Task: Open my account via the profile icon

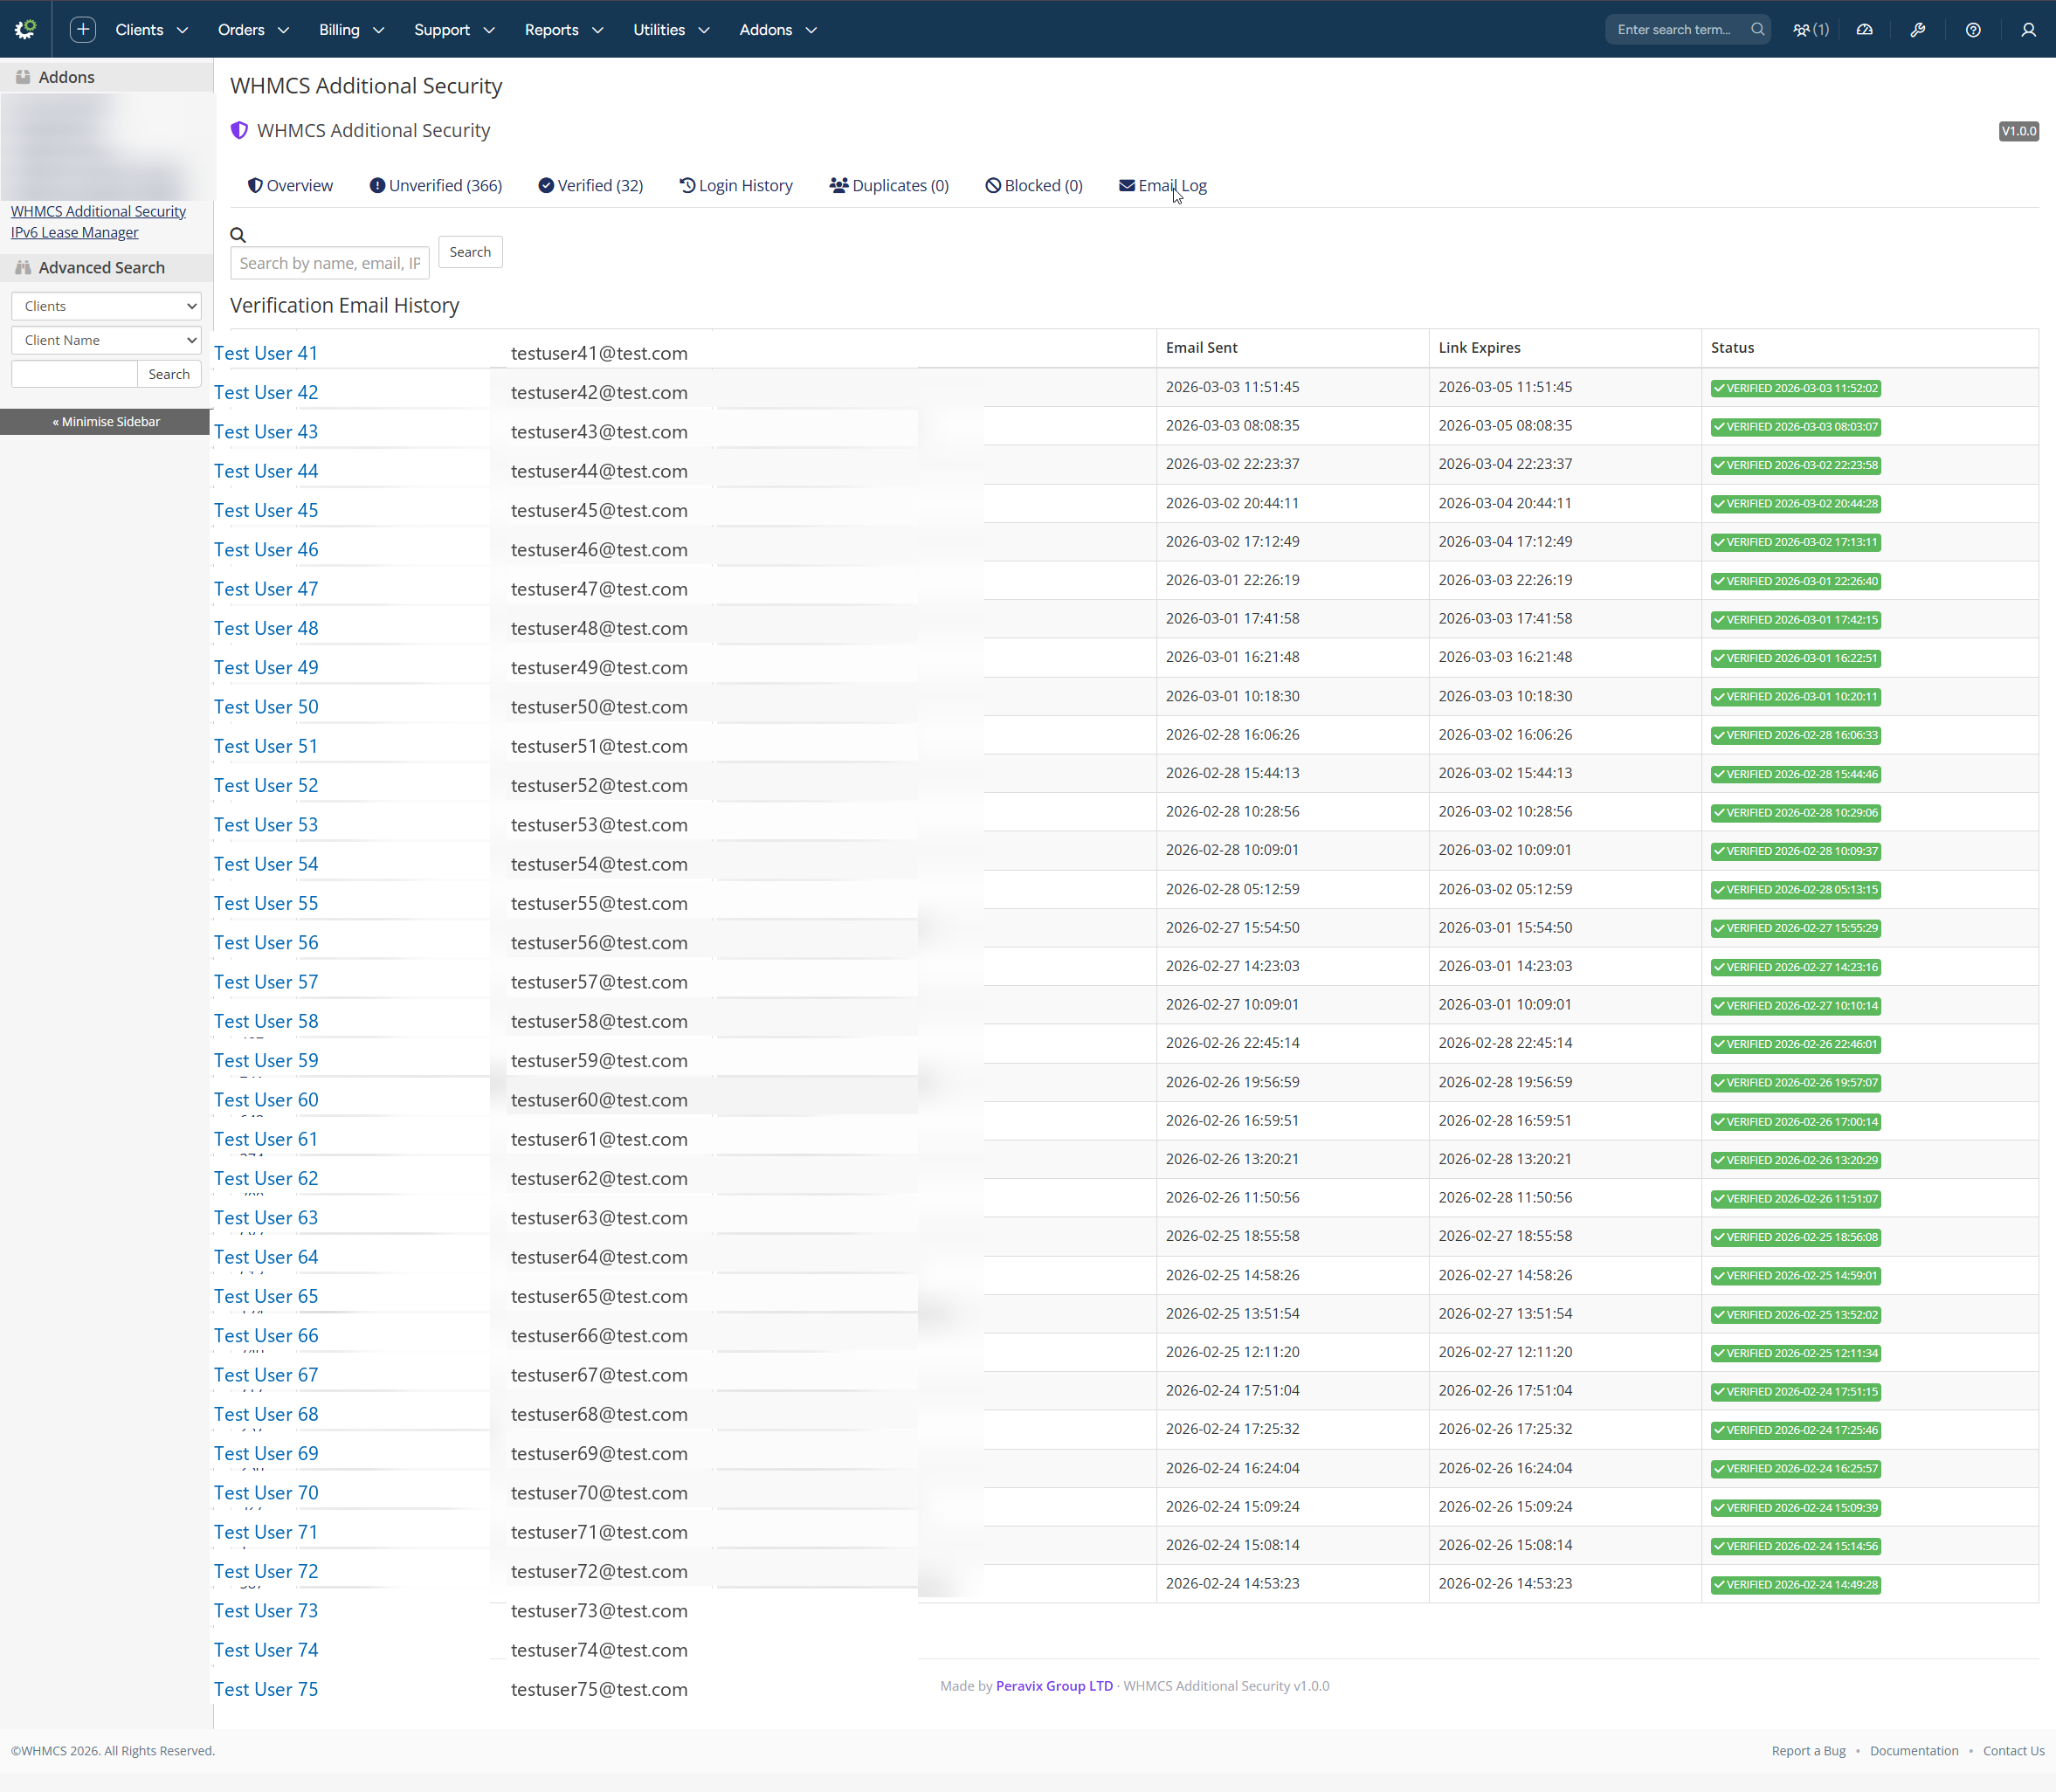Action: [2028, 29]
